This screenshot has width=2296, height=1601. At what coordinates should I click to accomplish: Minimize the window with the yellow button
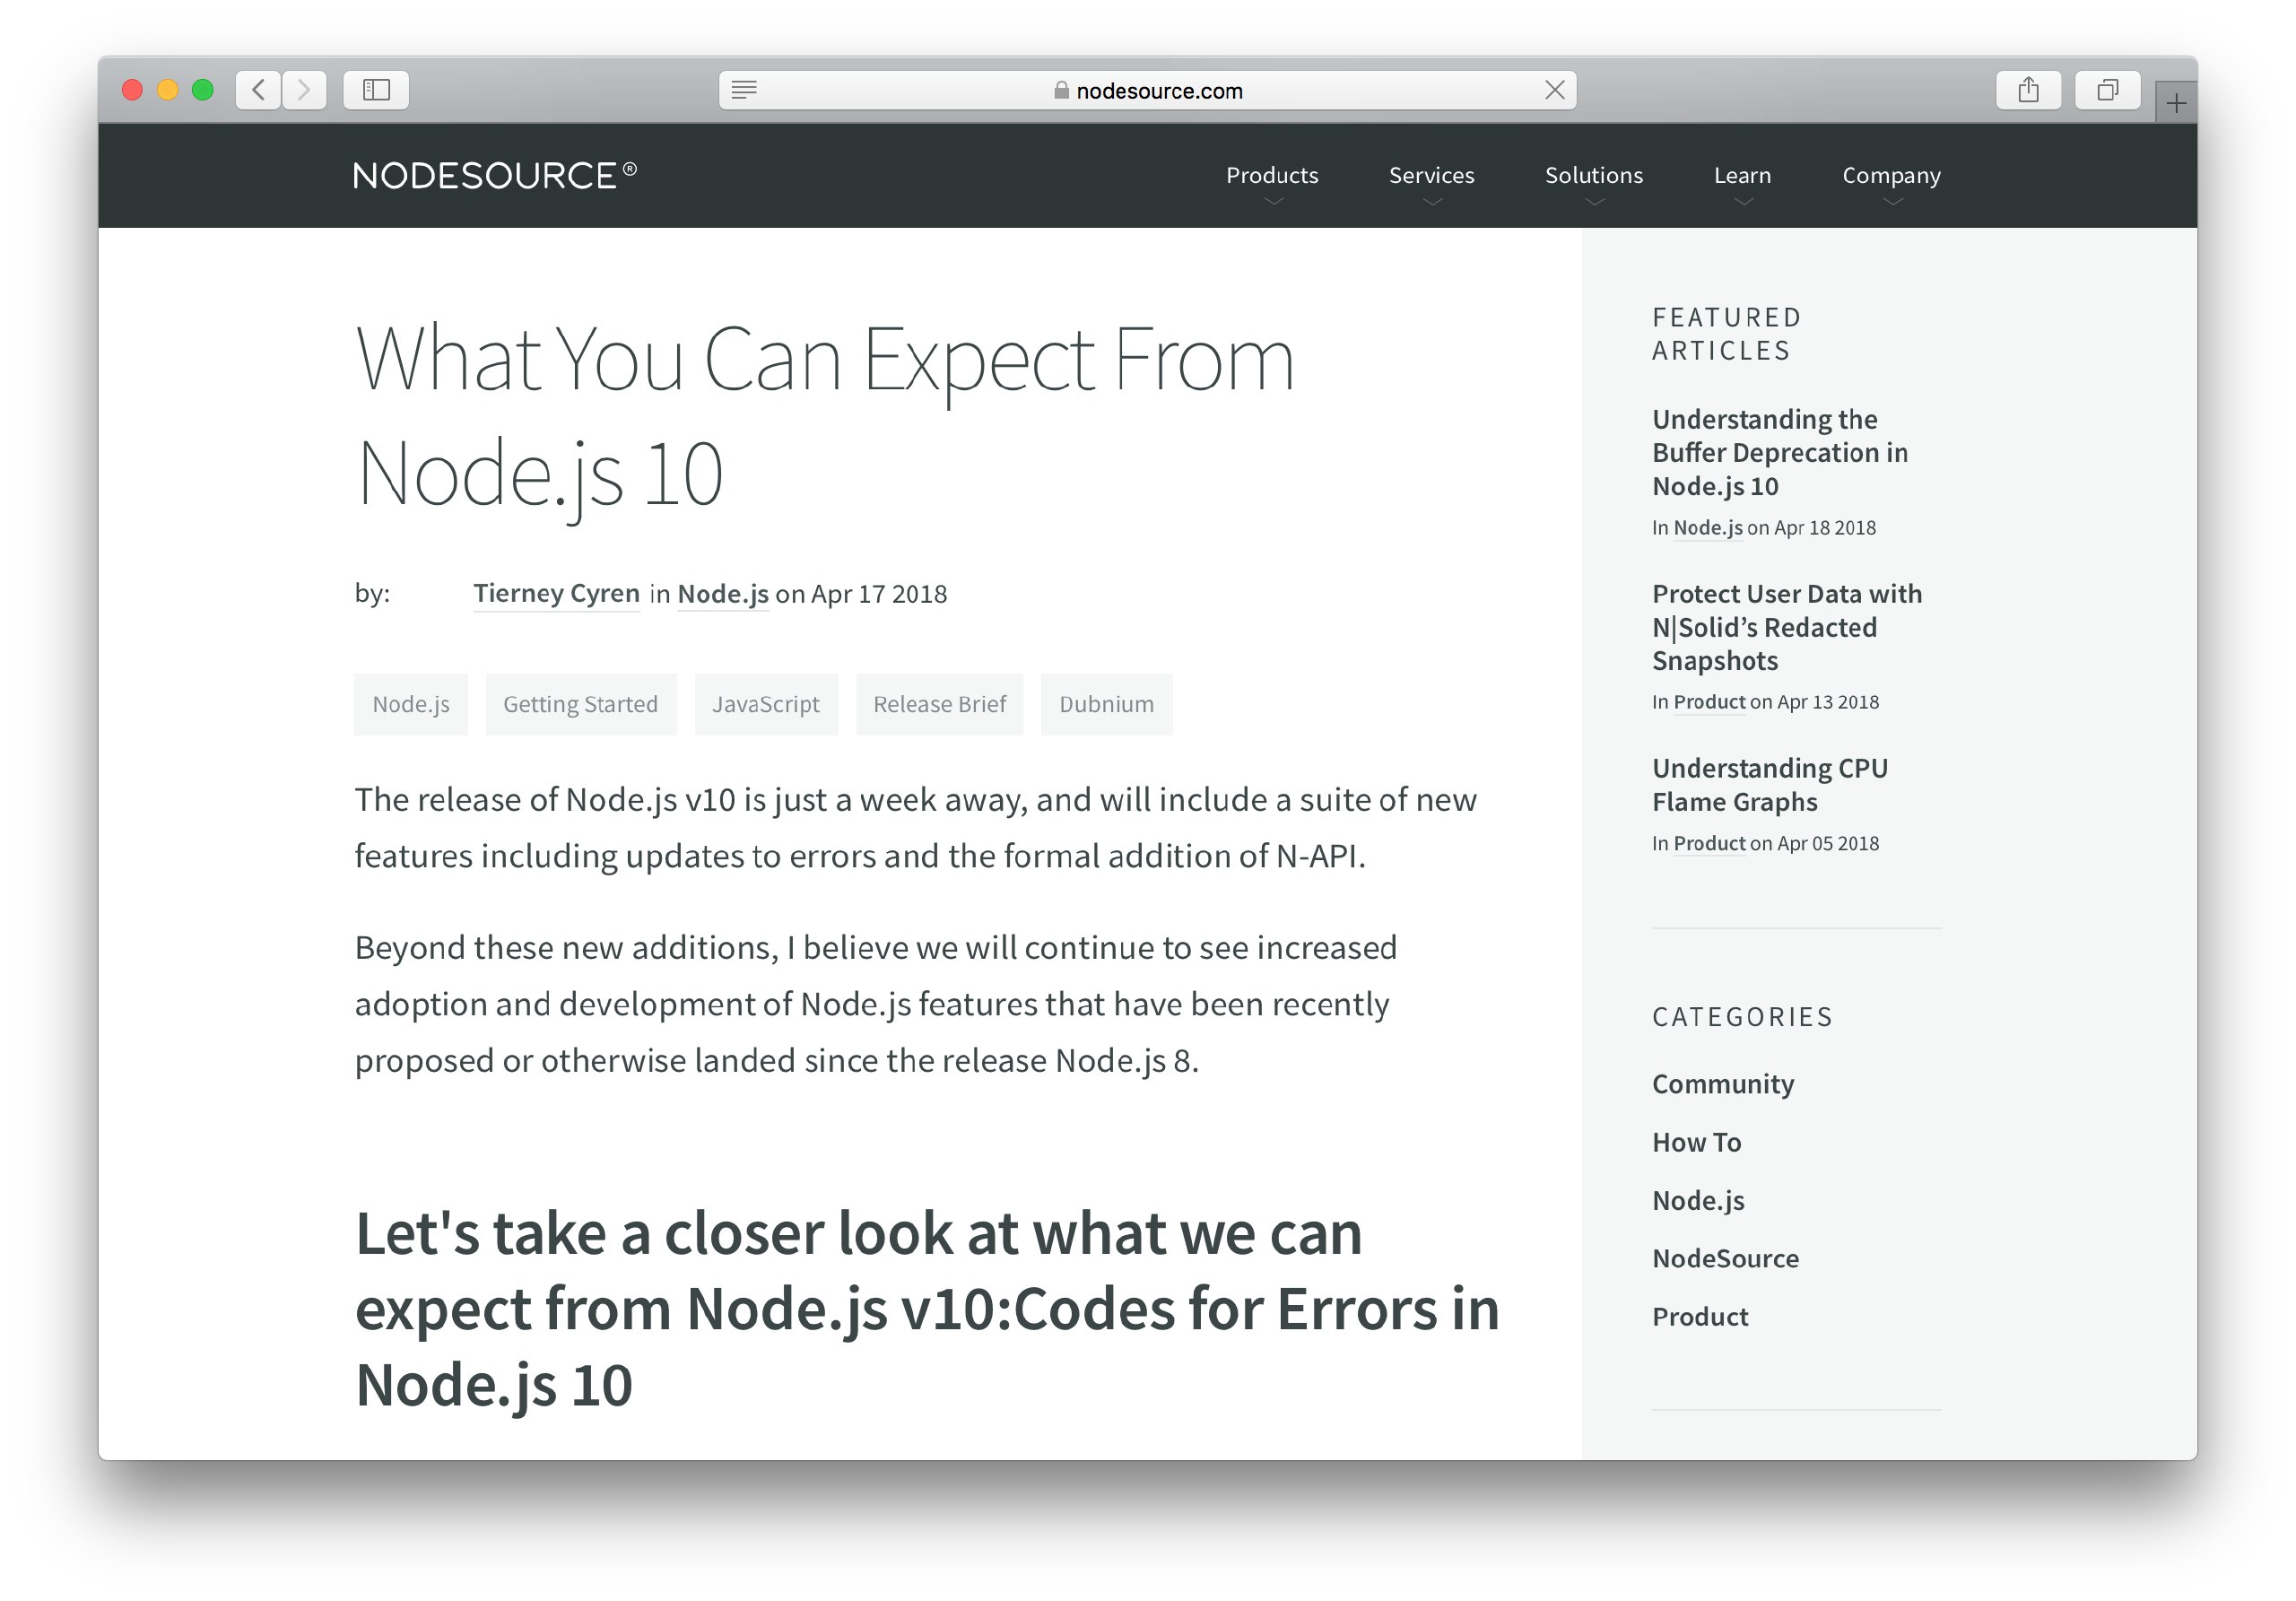coord(168,90)
